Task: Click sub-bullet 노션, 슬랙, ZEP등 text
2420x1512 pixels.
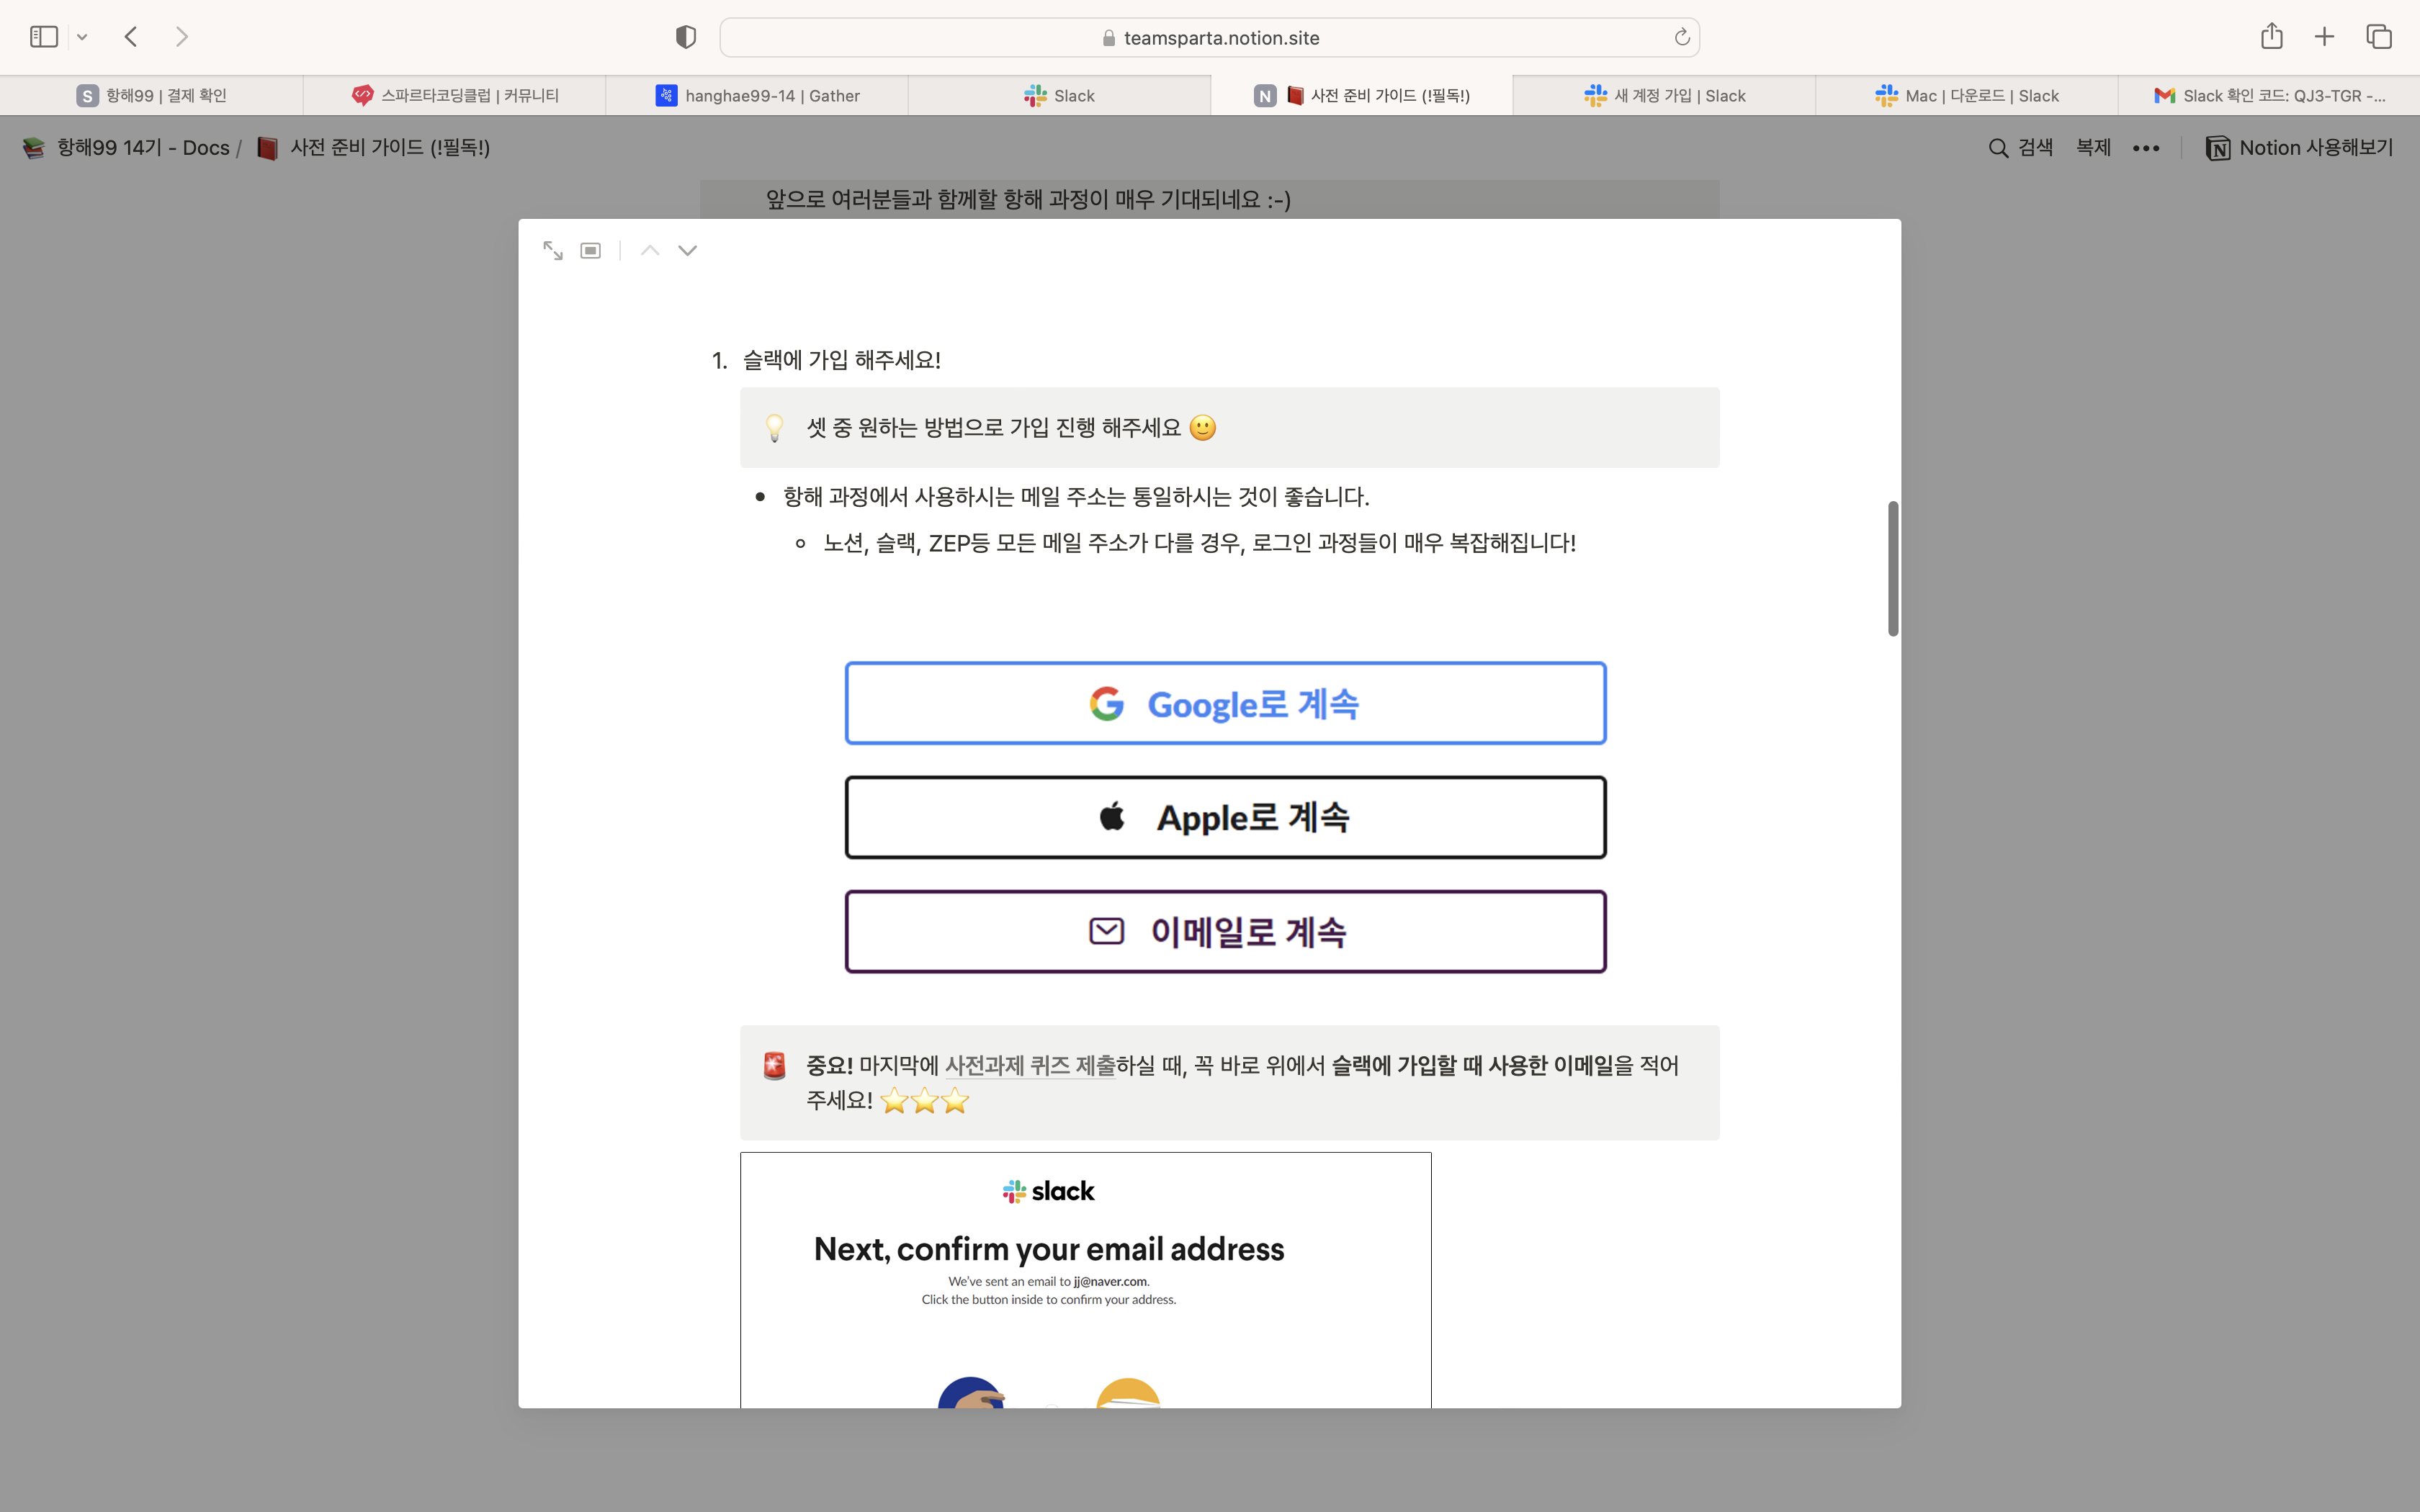Action: pos(1200,543)
